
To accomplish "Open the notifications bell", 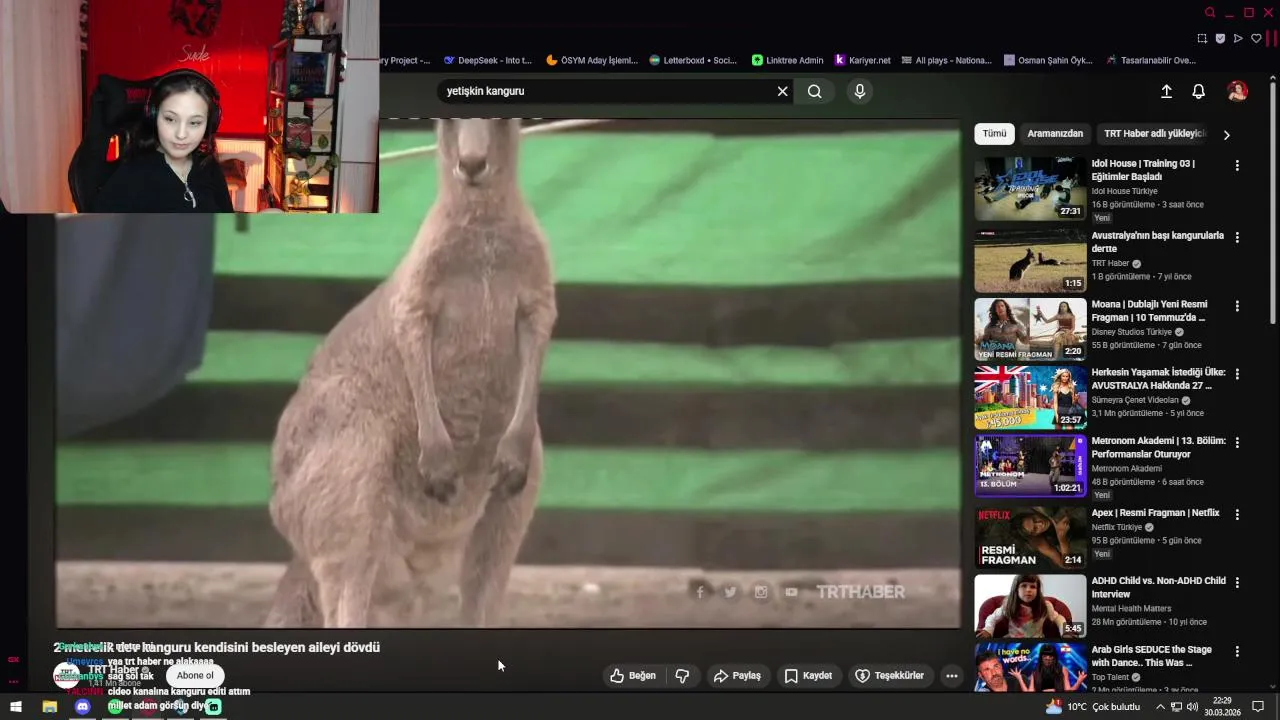I will coord(1198,91).
